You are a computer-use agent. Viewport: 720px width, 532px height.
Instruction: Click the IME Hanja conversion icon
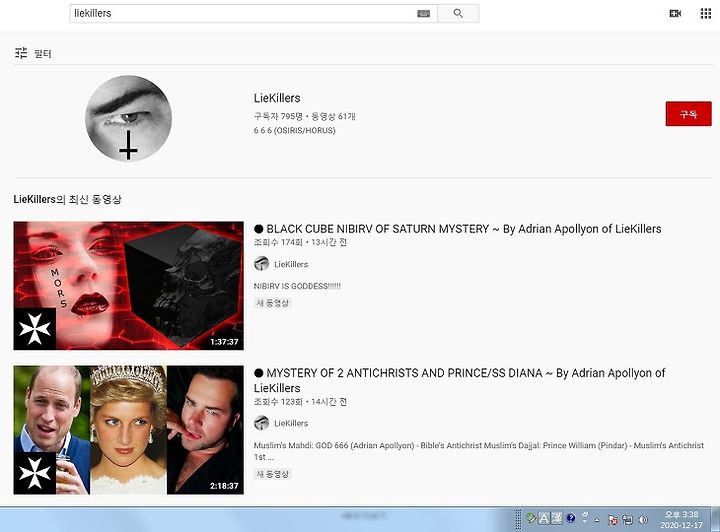[557, 519]
